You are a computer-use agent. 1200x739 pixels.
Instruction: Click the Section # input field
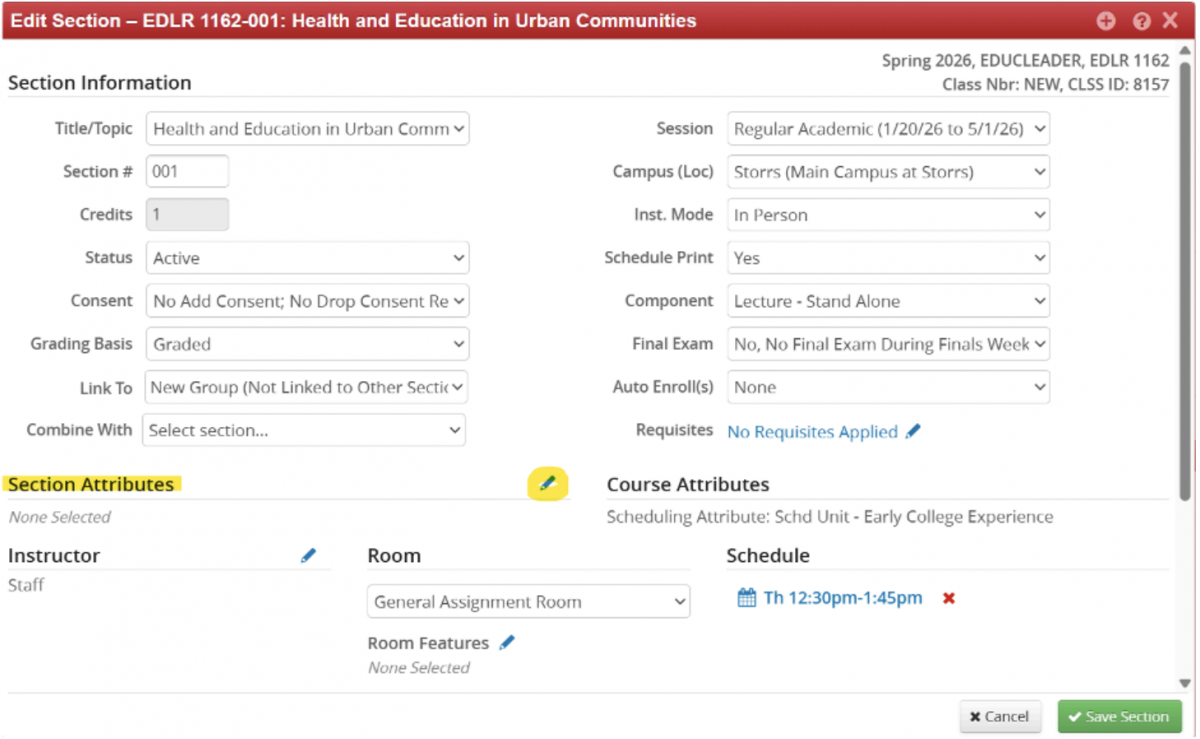click(x=187, y=172)
